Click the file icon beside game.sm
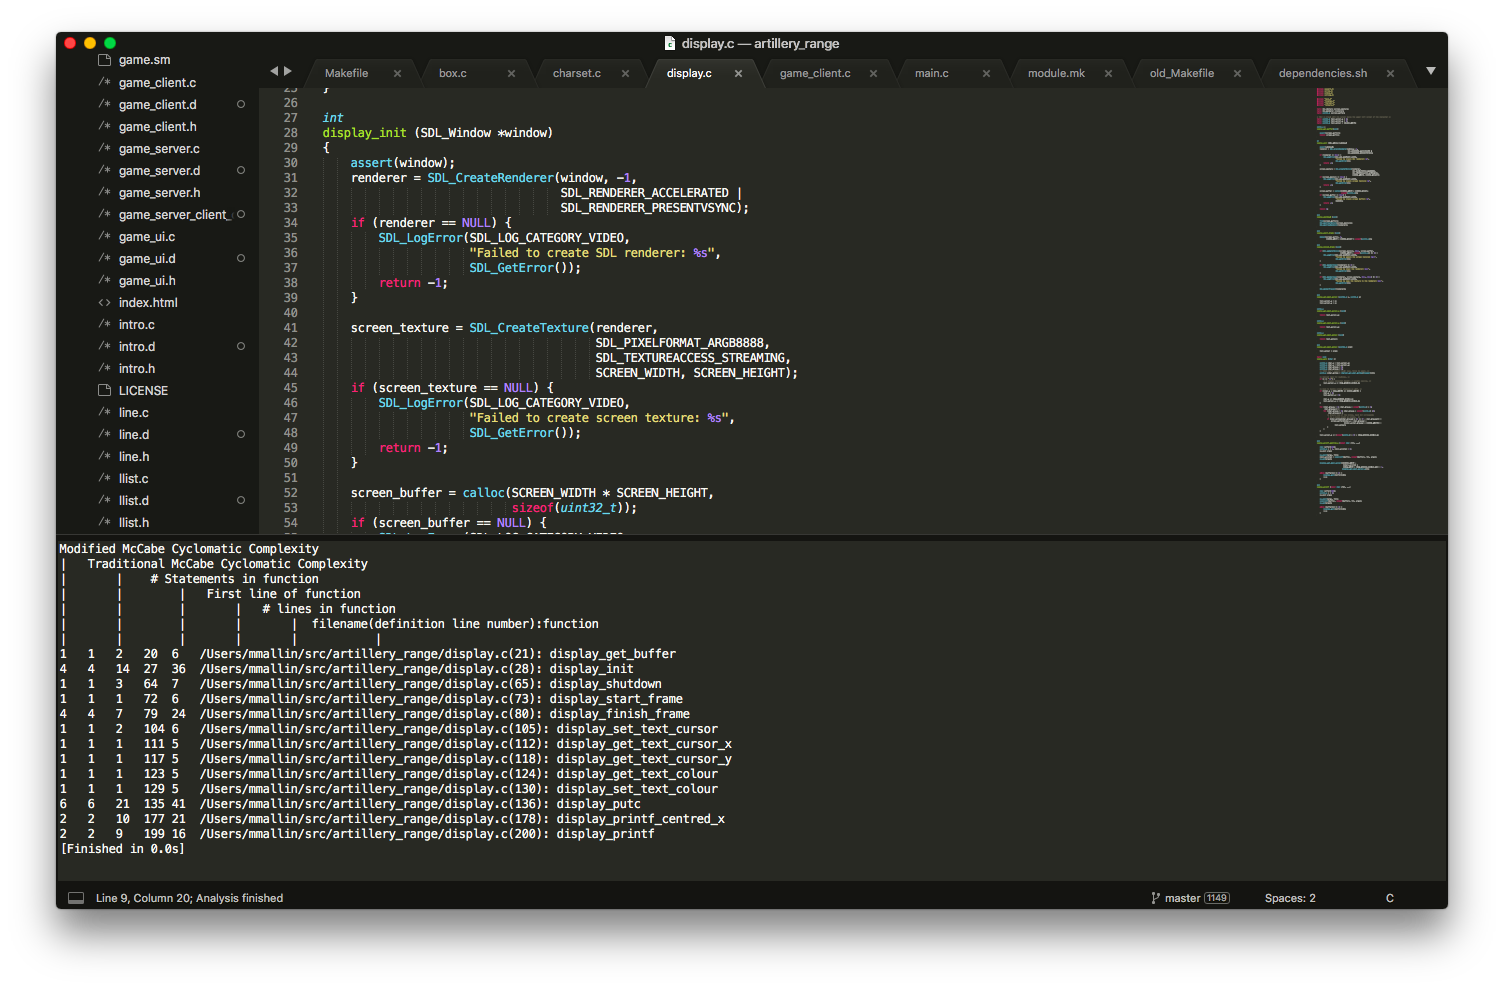Viewport: 1504px width, 989px height. coord(104,59)
